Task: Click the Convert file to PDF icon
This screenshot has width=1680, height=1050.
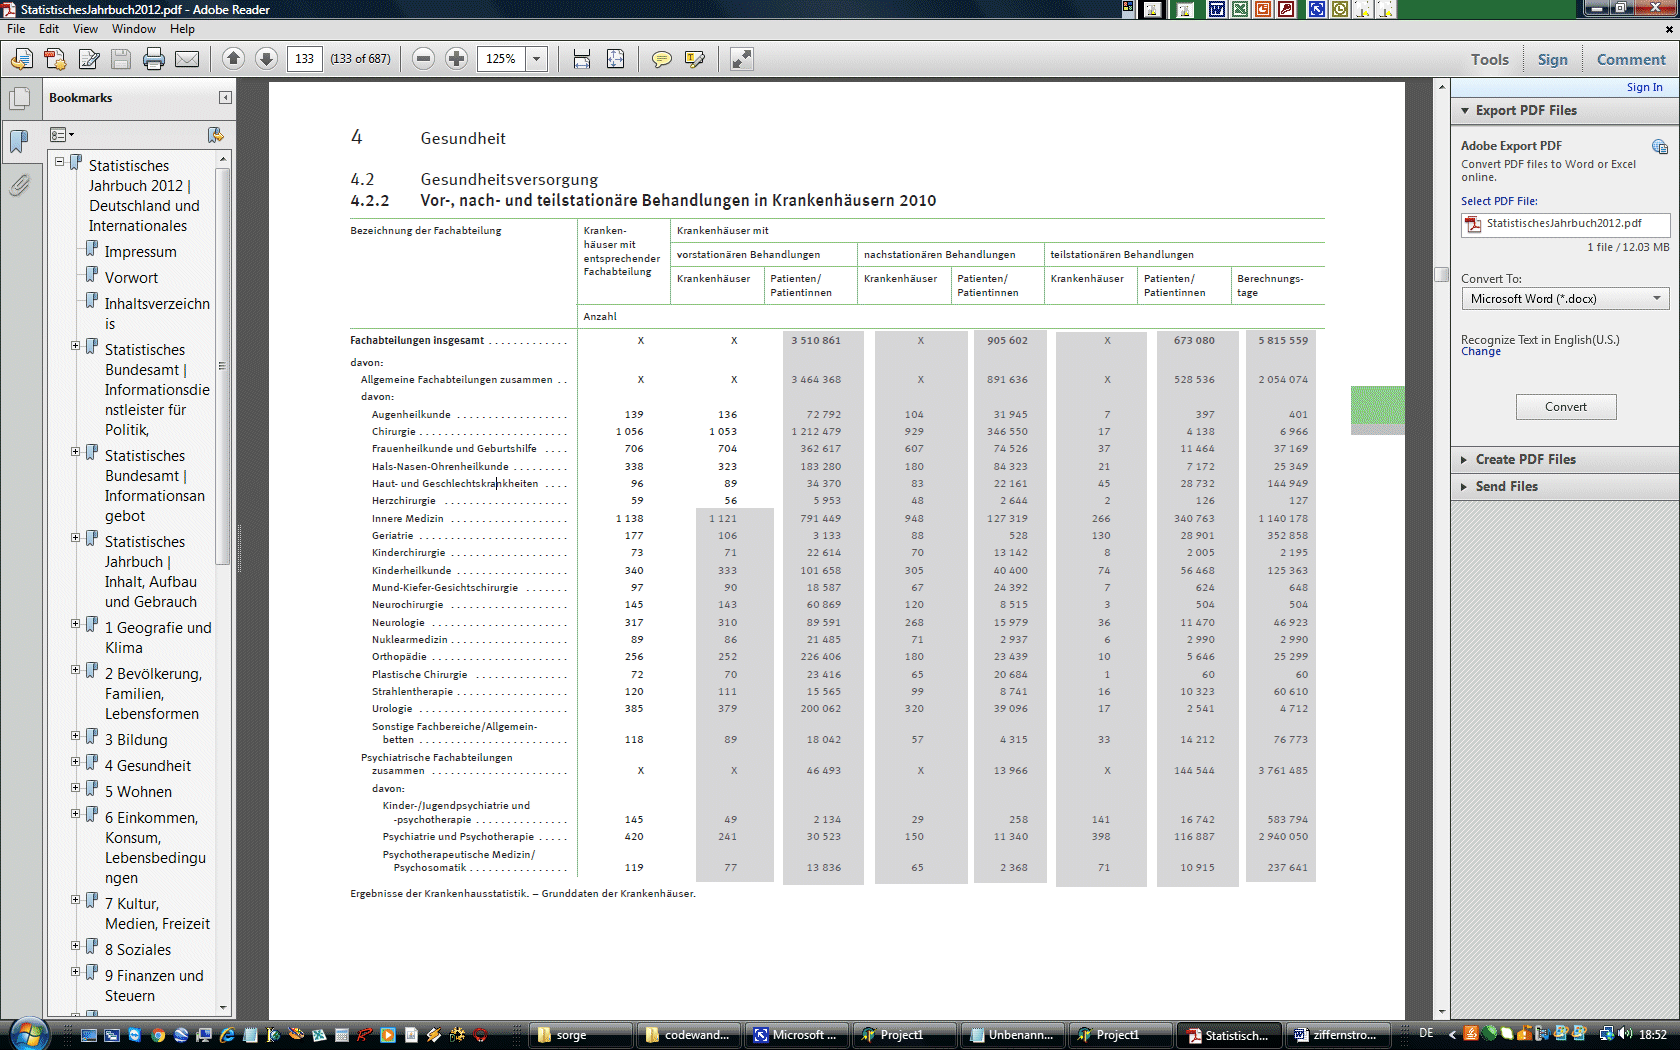Action: pos(55,59)
